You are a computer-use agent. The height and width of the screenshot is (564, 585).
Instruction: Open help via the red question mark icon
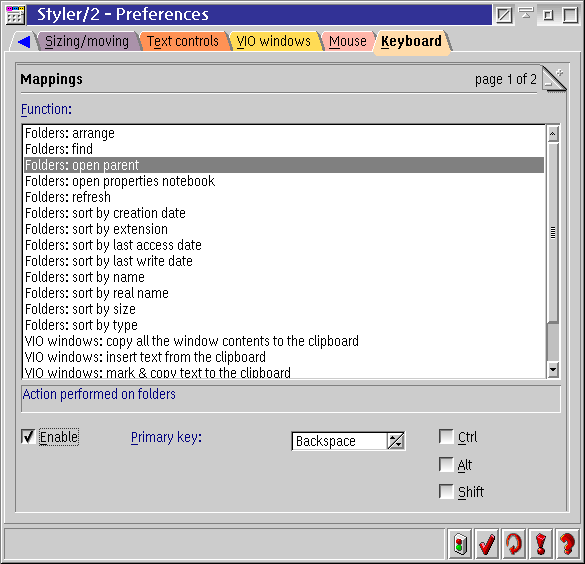point(567,544)
